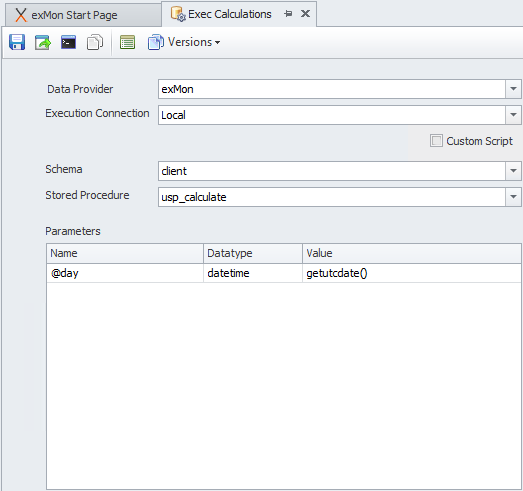Click the Save floppy disk icon
Screen dimensions: 523x491
pos(17,42)
